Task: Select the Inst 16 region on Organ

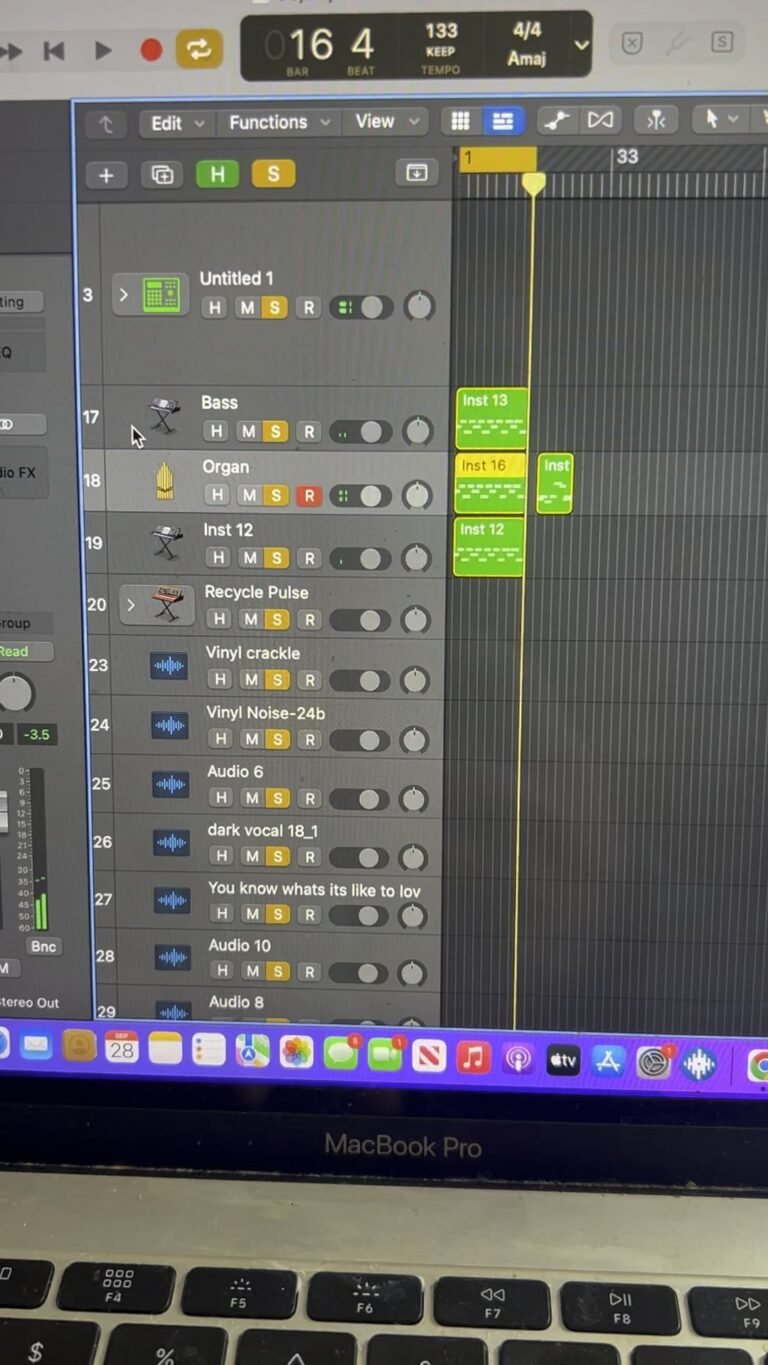Action: coord(490,483)
